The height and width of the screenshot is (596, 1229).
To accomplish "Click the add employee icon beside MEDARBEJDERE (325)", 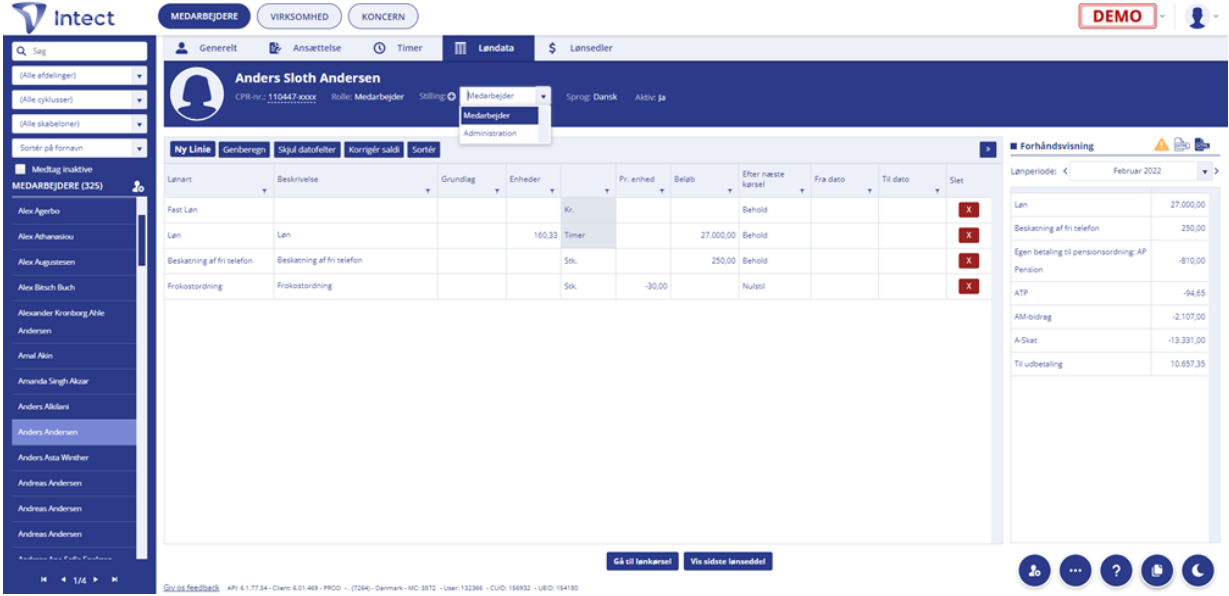I will (137, 187).
